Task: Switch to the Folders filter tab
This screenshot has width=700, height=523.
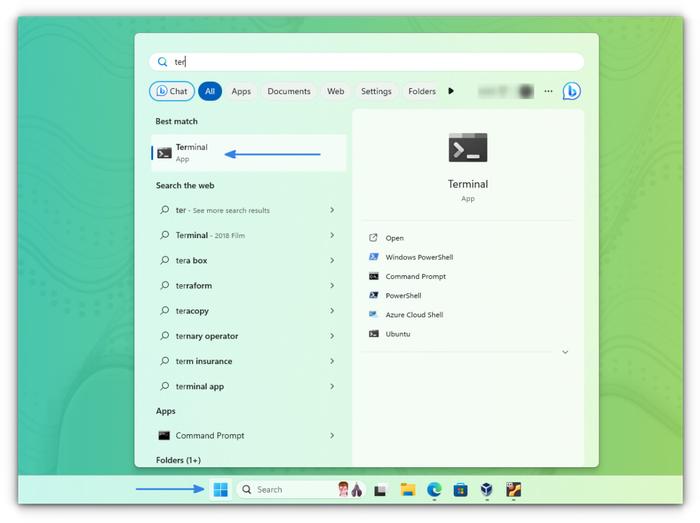Action: coord(421,91)
